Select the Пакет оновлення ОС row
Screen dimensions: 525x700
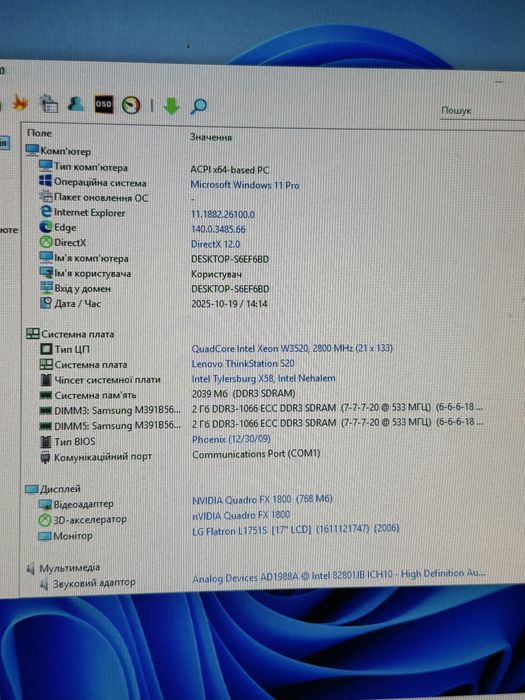[x=94, y=197]
